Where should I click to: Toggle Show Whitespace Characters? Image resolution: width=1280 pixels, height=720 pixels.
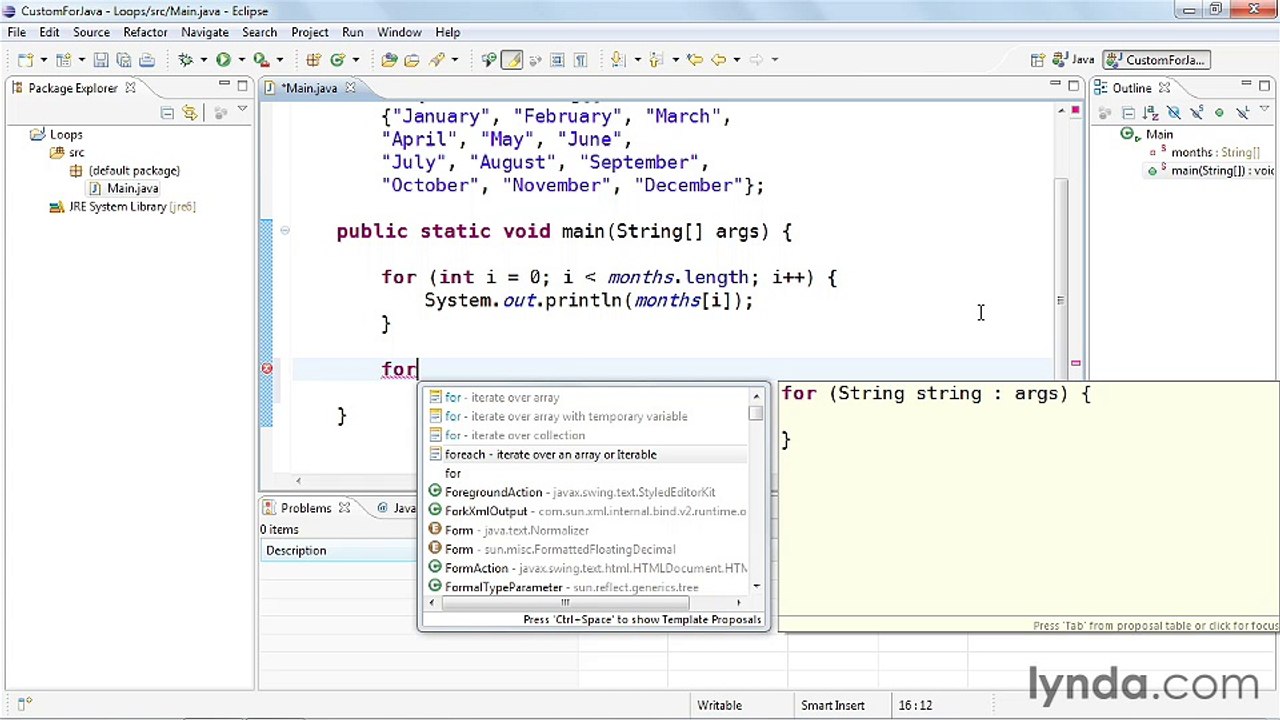pyautogui.click(x=580, y=60)
